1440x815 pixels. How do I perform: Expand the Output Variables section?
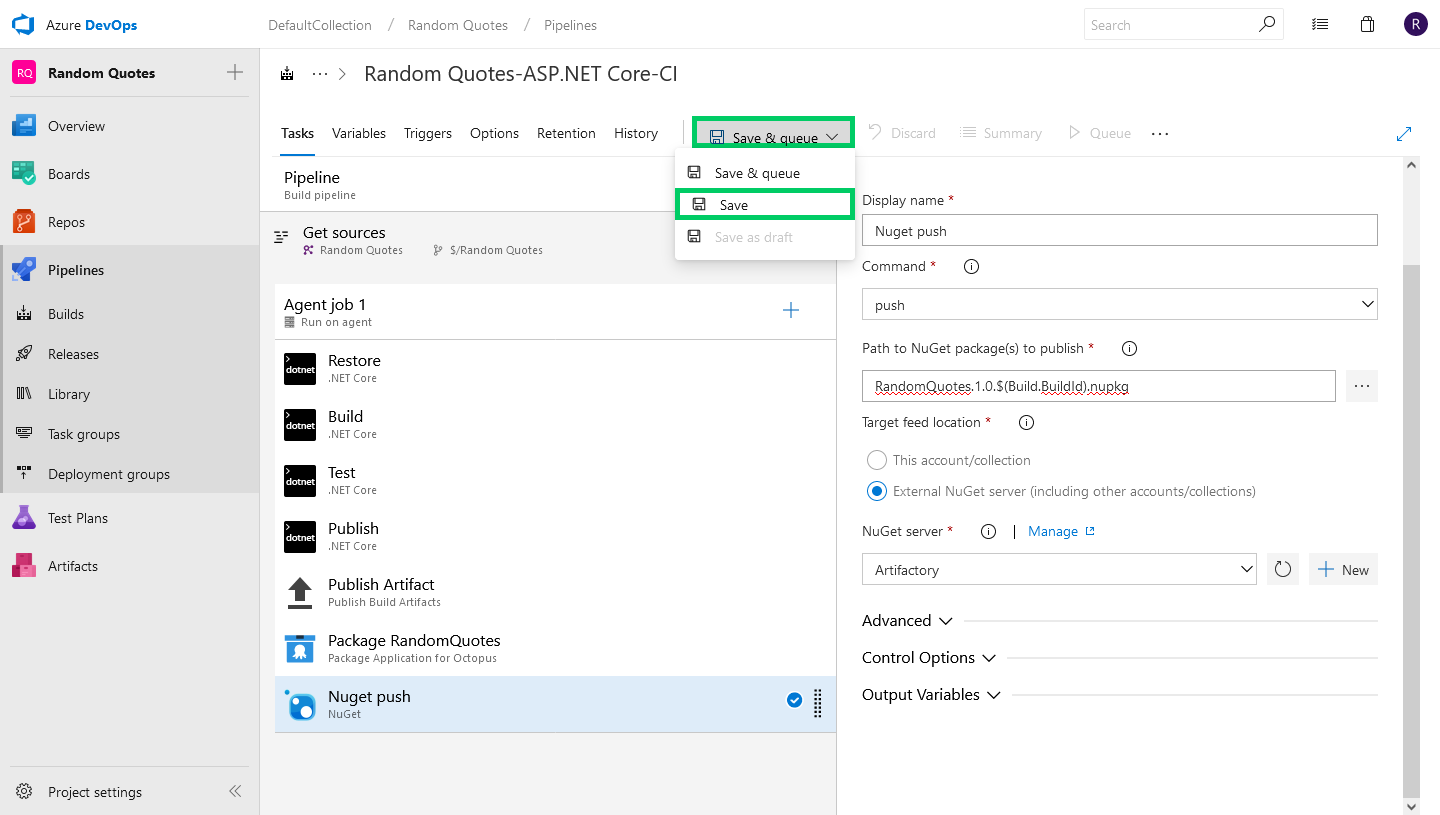pyautogui.click(x=931, y=695)
